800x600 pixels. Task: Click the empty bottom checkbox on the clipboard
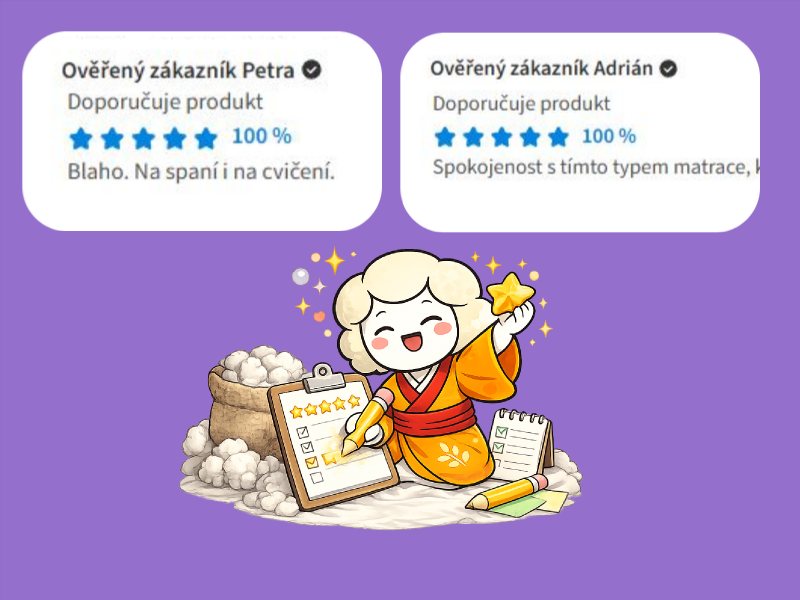click(317, 478)
